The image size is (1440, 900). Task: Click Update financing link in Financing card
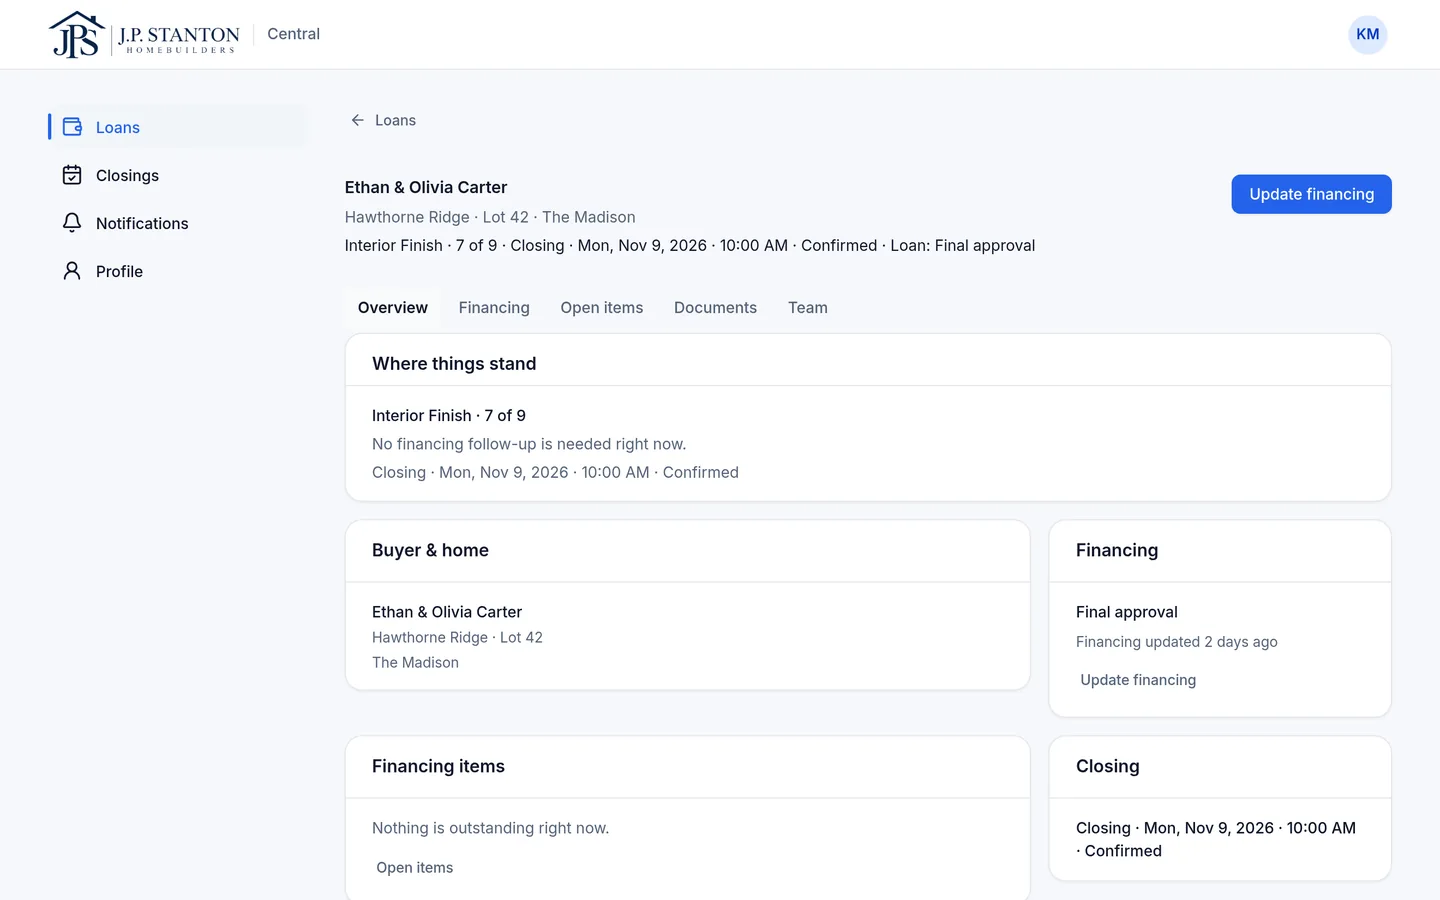tap(1138, 680)
